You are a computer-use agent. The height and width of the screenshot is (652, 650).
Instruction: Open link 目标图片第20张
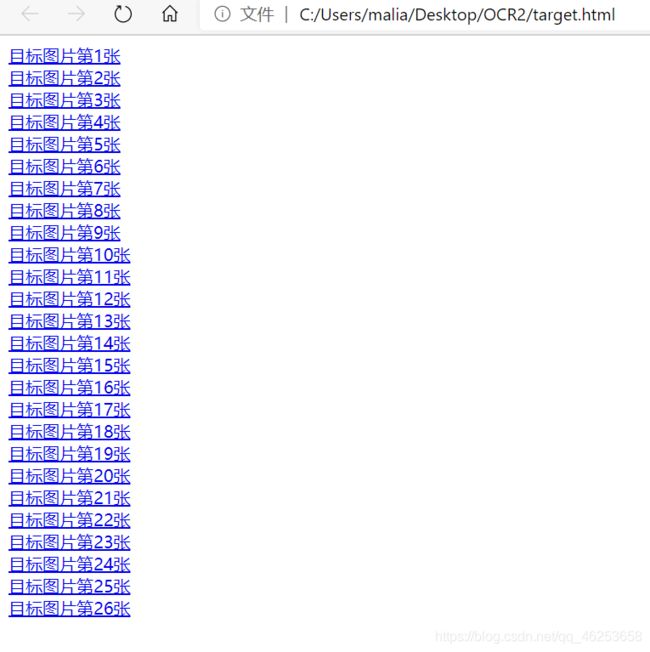[69, 476]
